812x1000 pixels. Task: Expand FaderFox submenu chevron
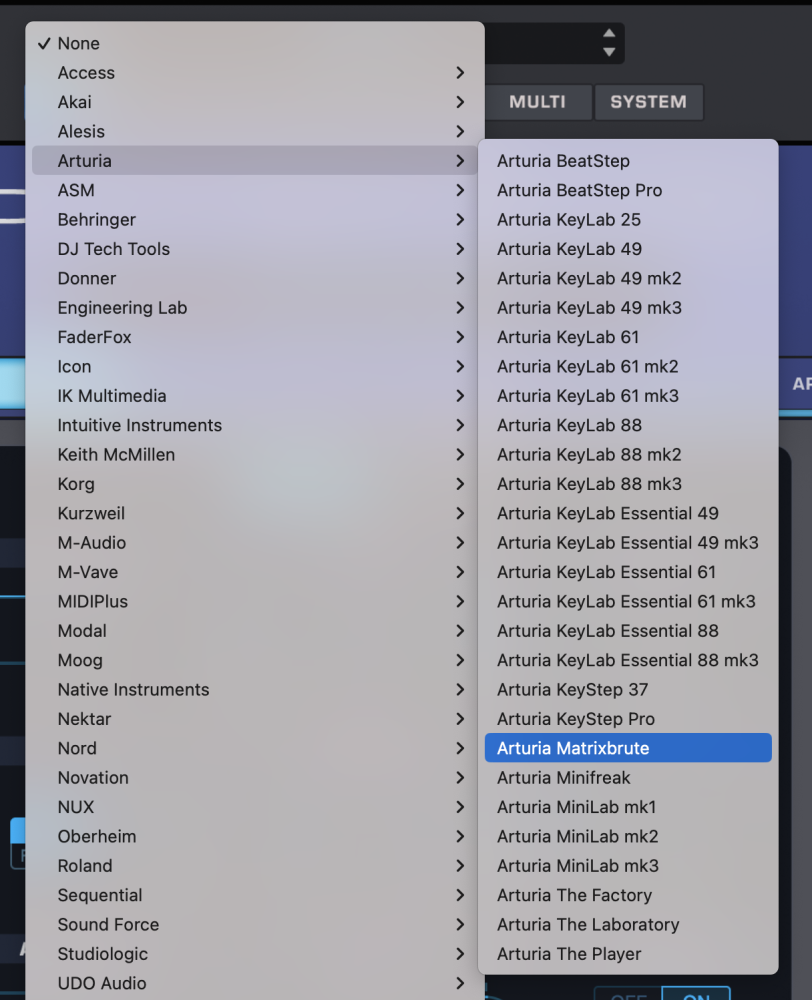460,337
